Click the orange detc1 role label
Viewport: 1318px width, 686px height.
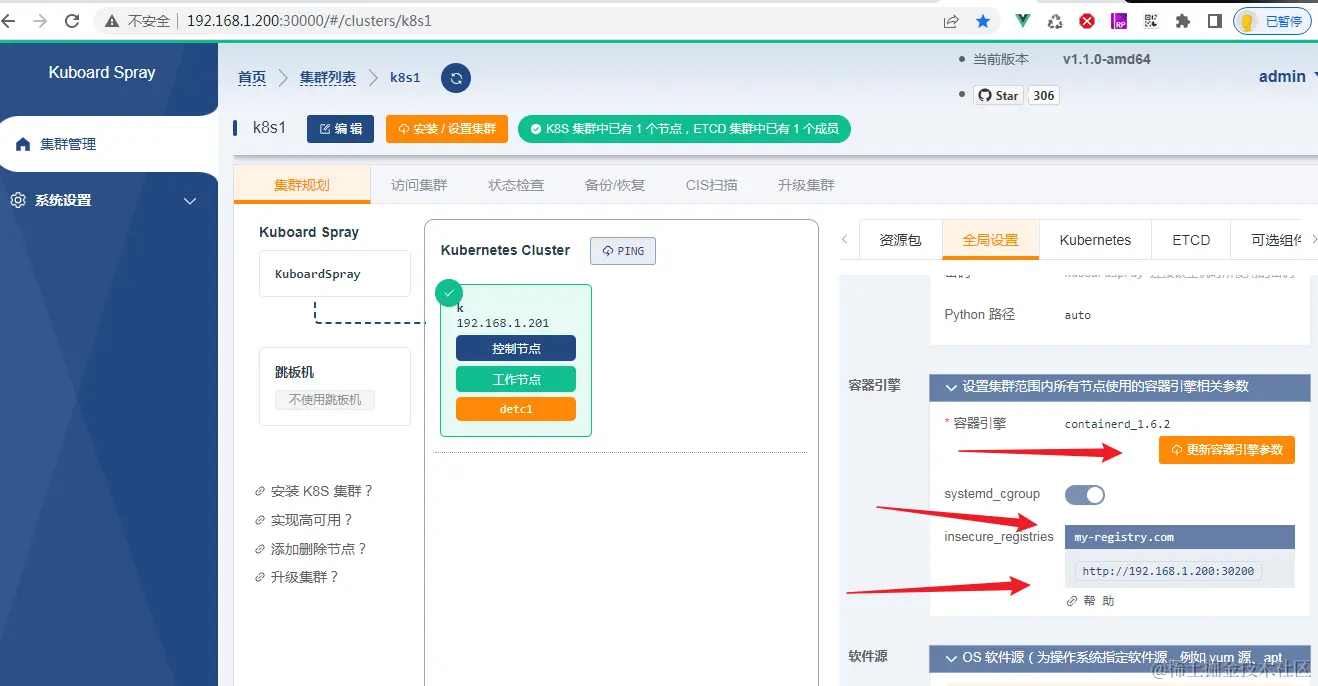coord(516,409)
